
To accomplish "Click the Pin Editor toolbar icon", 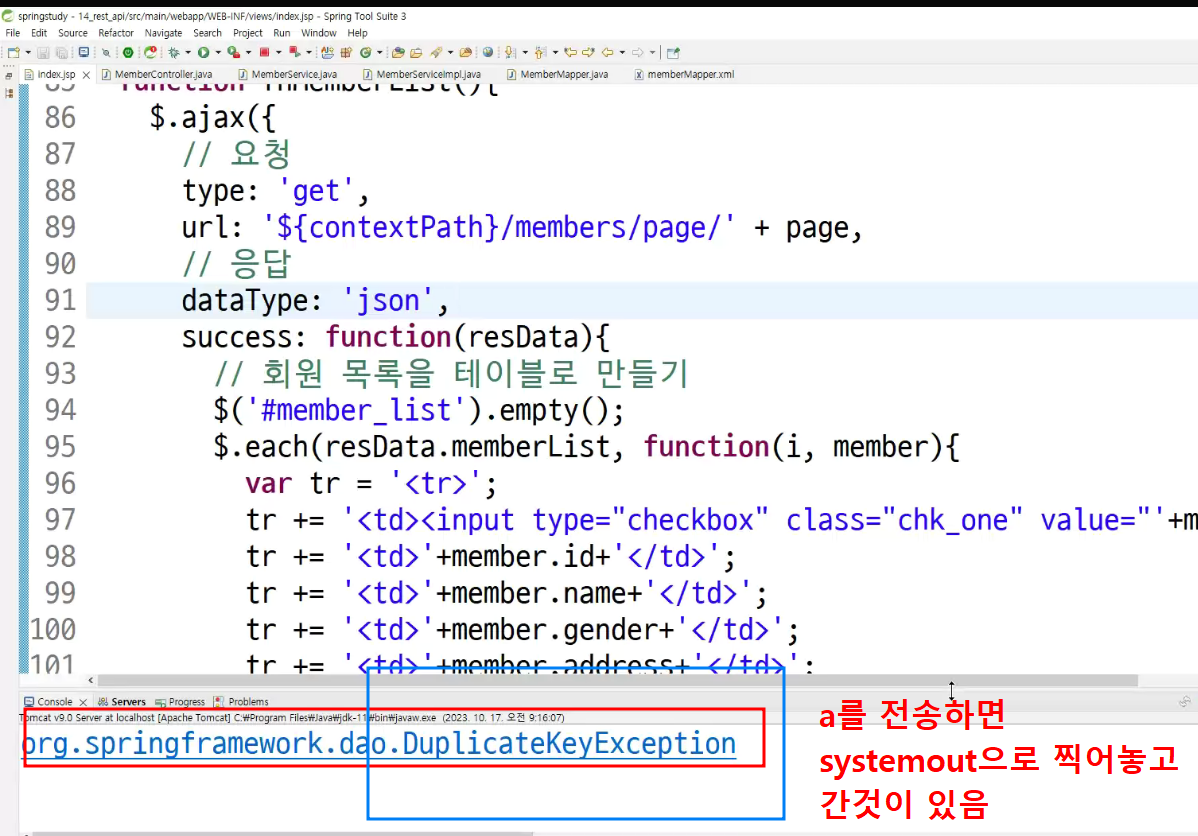I will 673,53.
